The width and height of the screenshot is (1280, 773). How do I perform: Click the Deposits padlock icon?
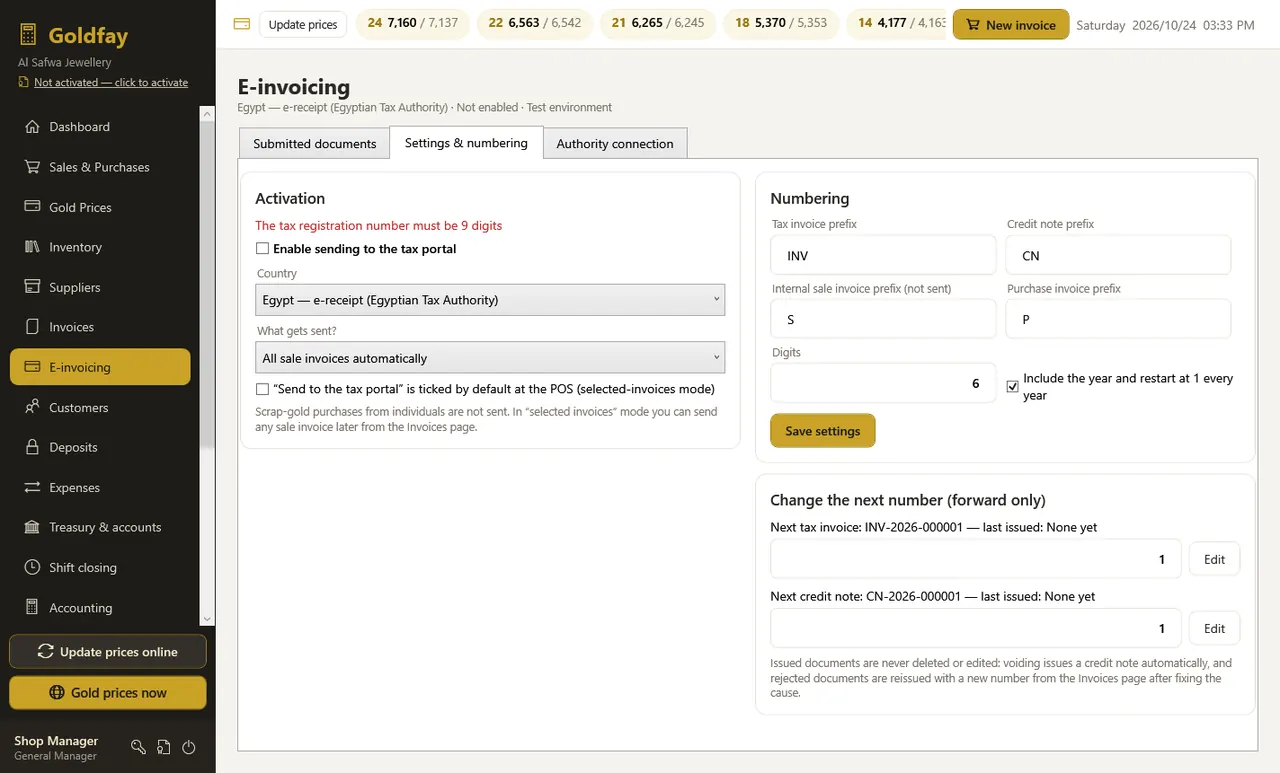tap(31, 447)
